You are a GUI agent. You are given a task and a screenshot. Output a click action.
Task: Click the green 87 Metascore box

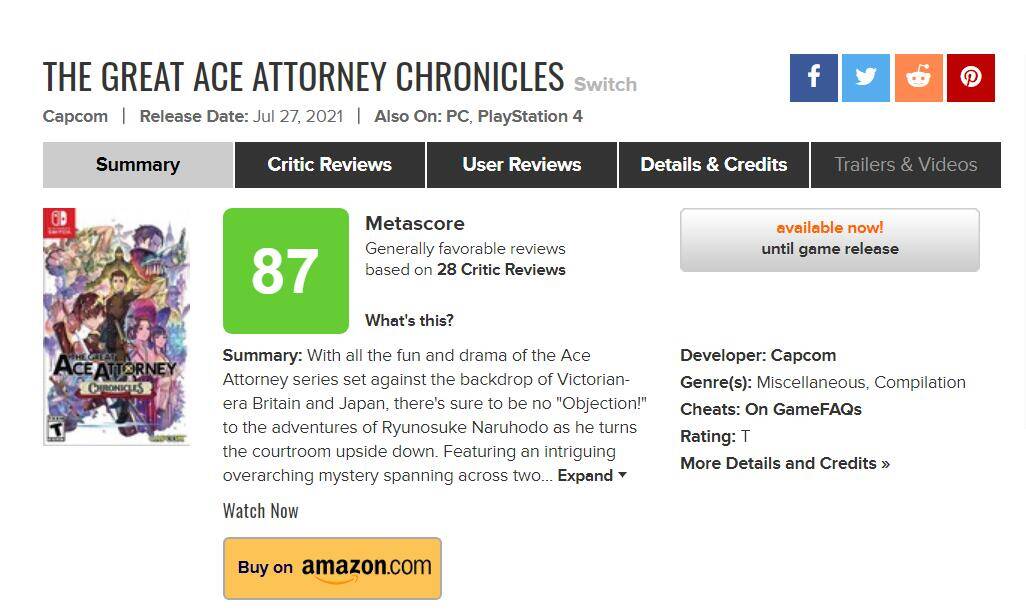[x=286, y=271]
